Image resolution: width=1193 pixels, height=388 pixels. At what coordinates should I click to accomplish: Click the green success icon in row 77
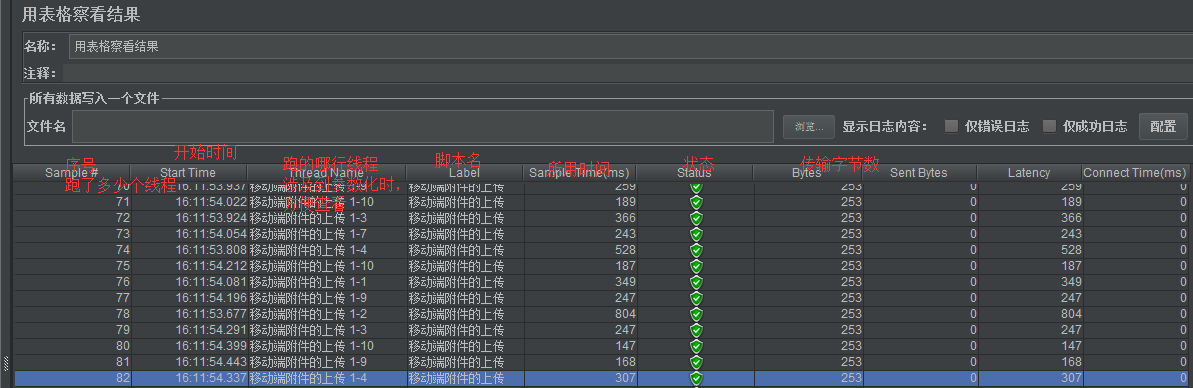click(x=695, y=297)
